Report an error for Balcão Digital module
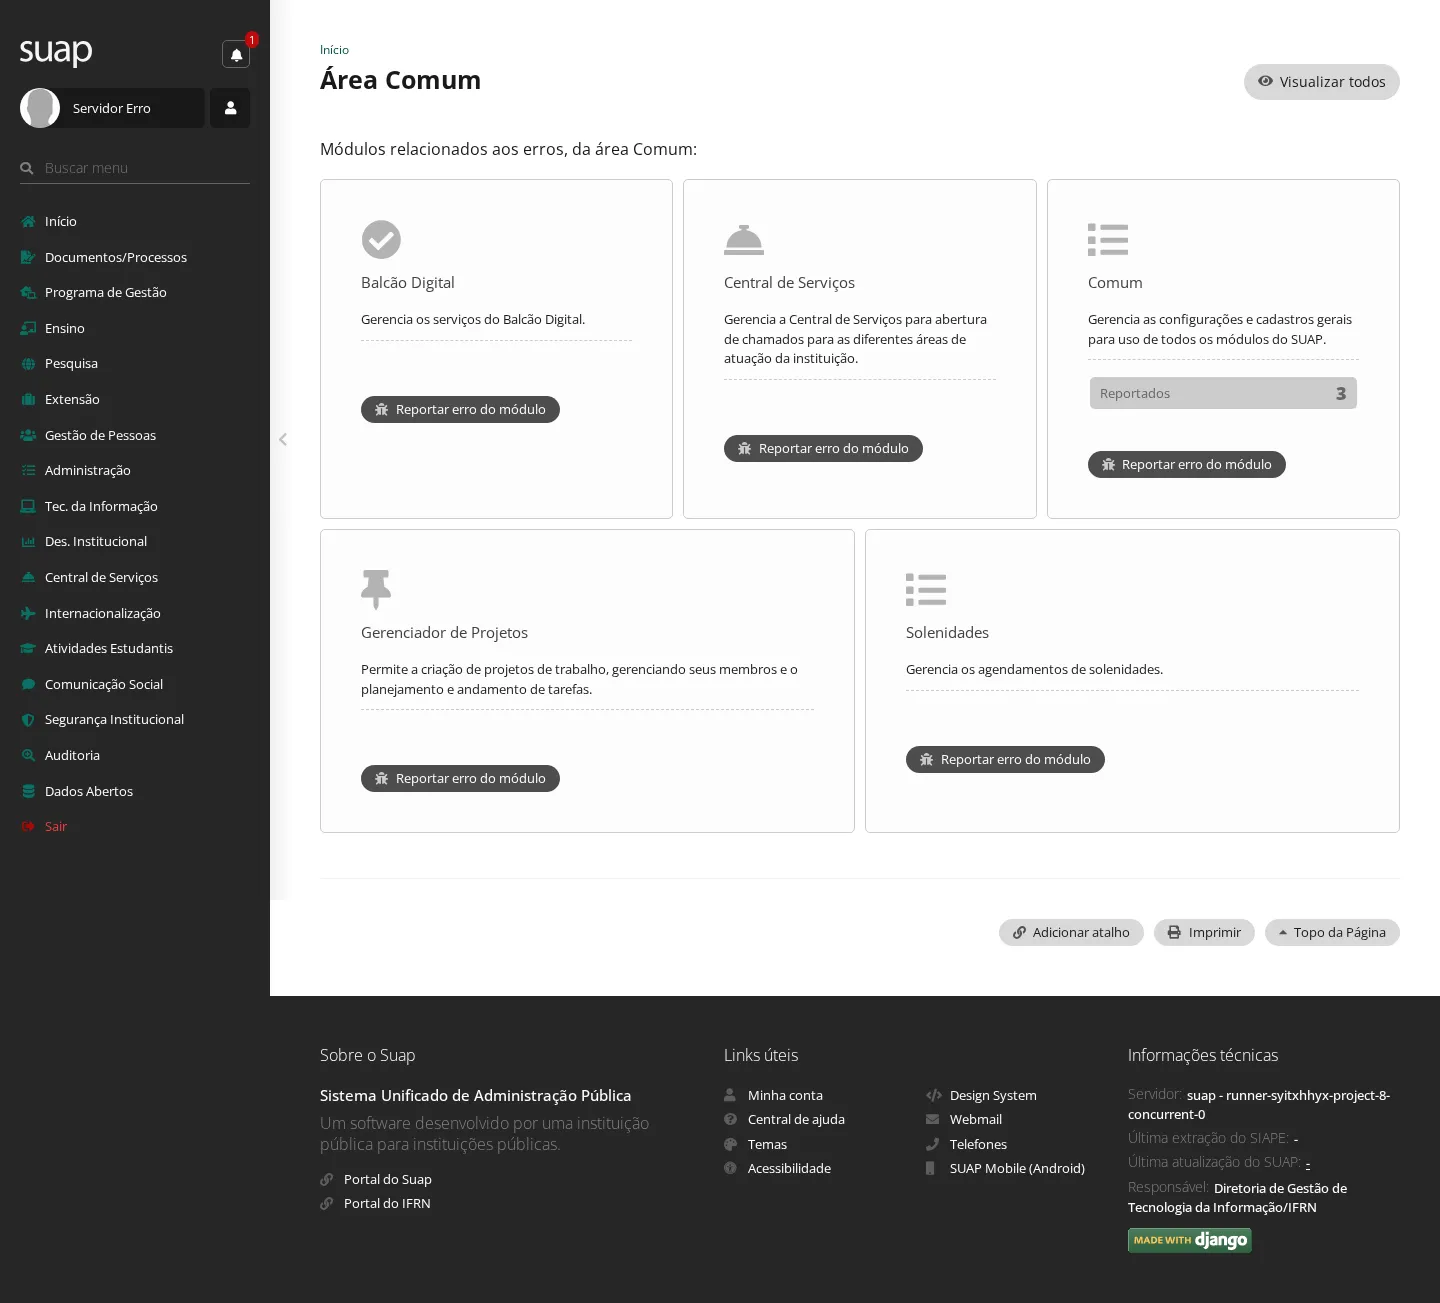The image size is (1440, 1303). pyautogui.click(x=460, y=409)
